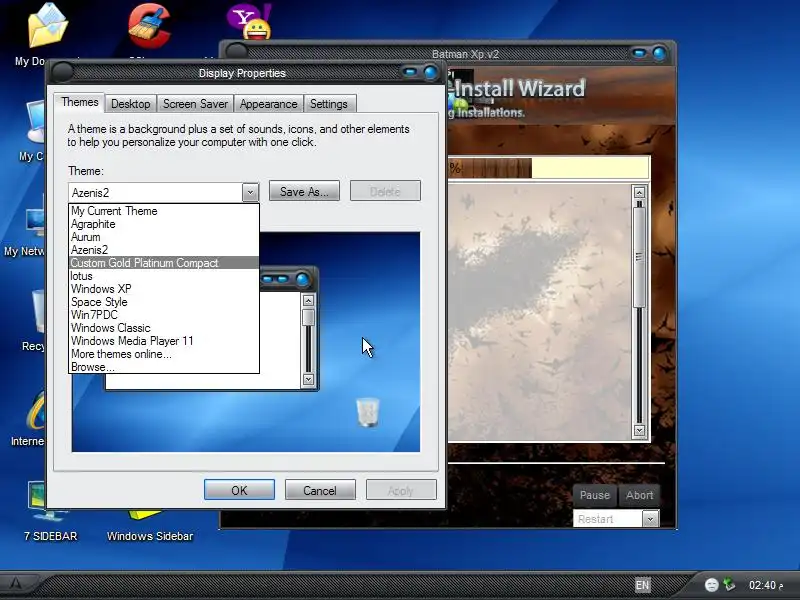Switch to the Desktop tab
Image resolution: width=800 pixels, height=600 pixels.
point(131,104)
